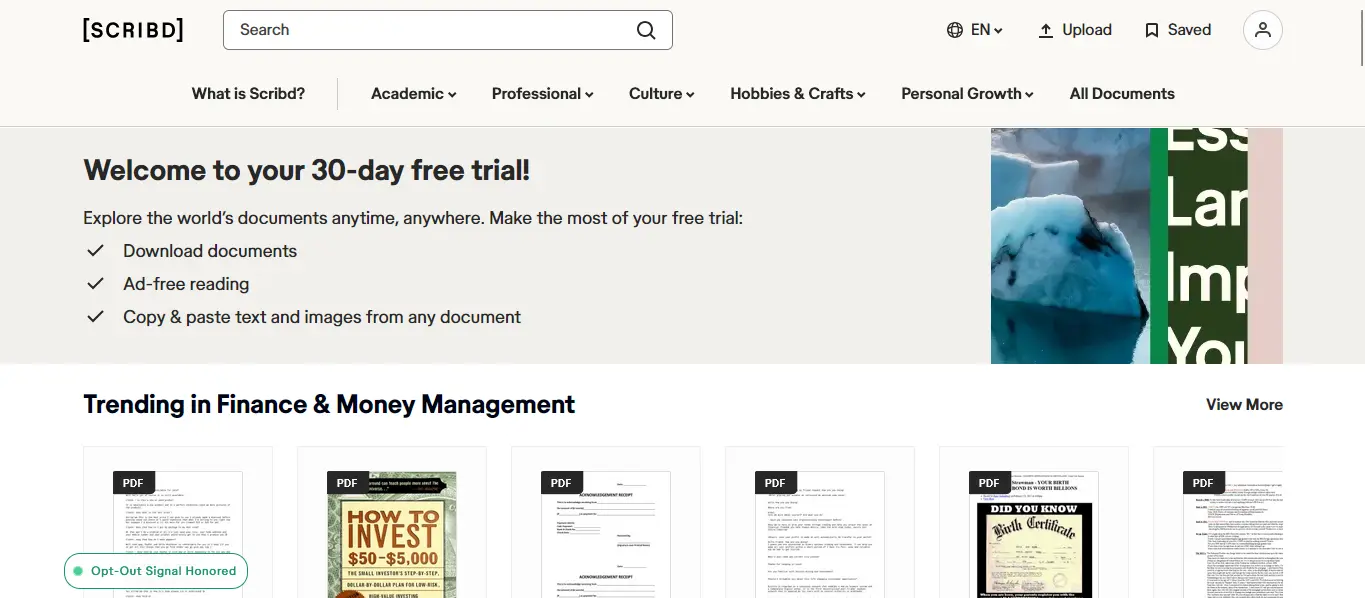Viewport: 1365px width, 598px height.
Task: Open the Saved label text
Action: tap(1189, 30)
